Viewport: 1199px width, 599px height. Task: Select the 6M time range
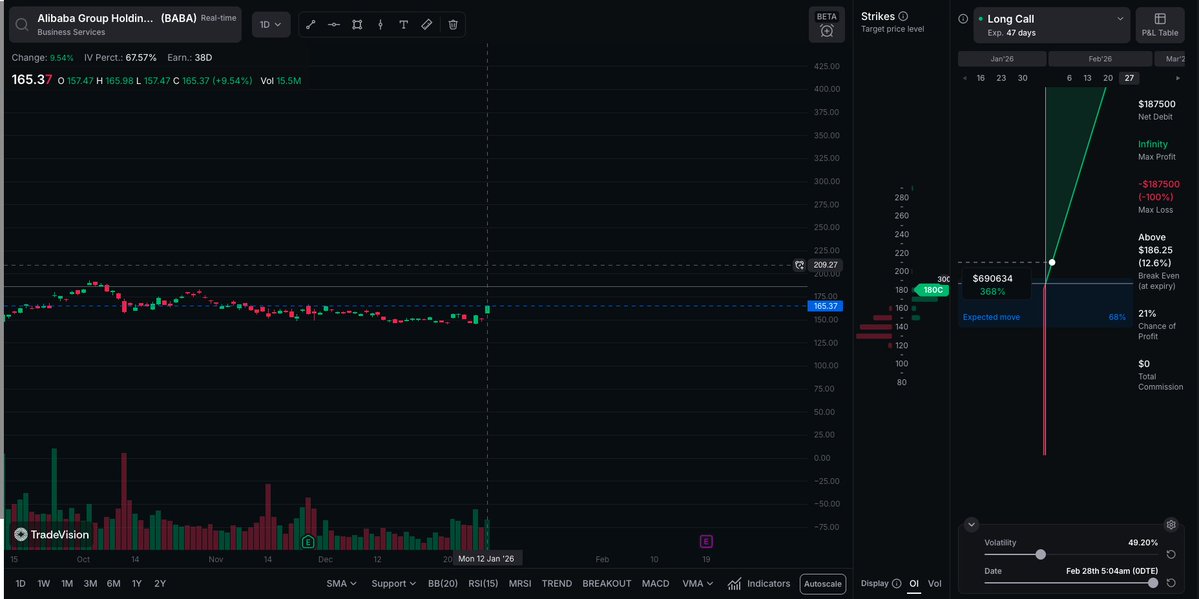click(x=113, y=584)
